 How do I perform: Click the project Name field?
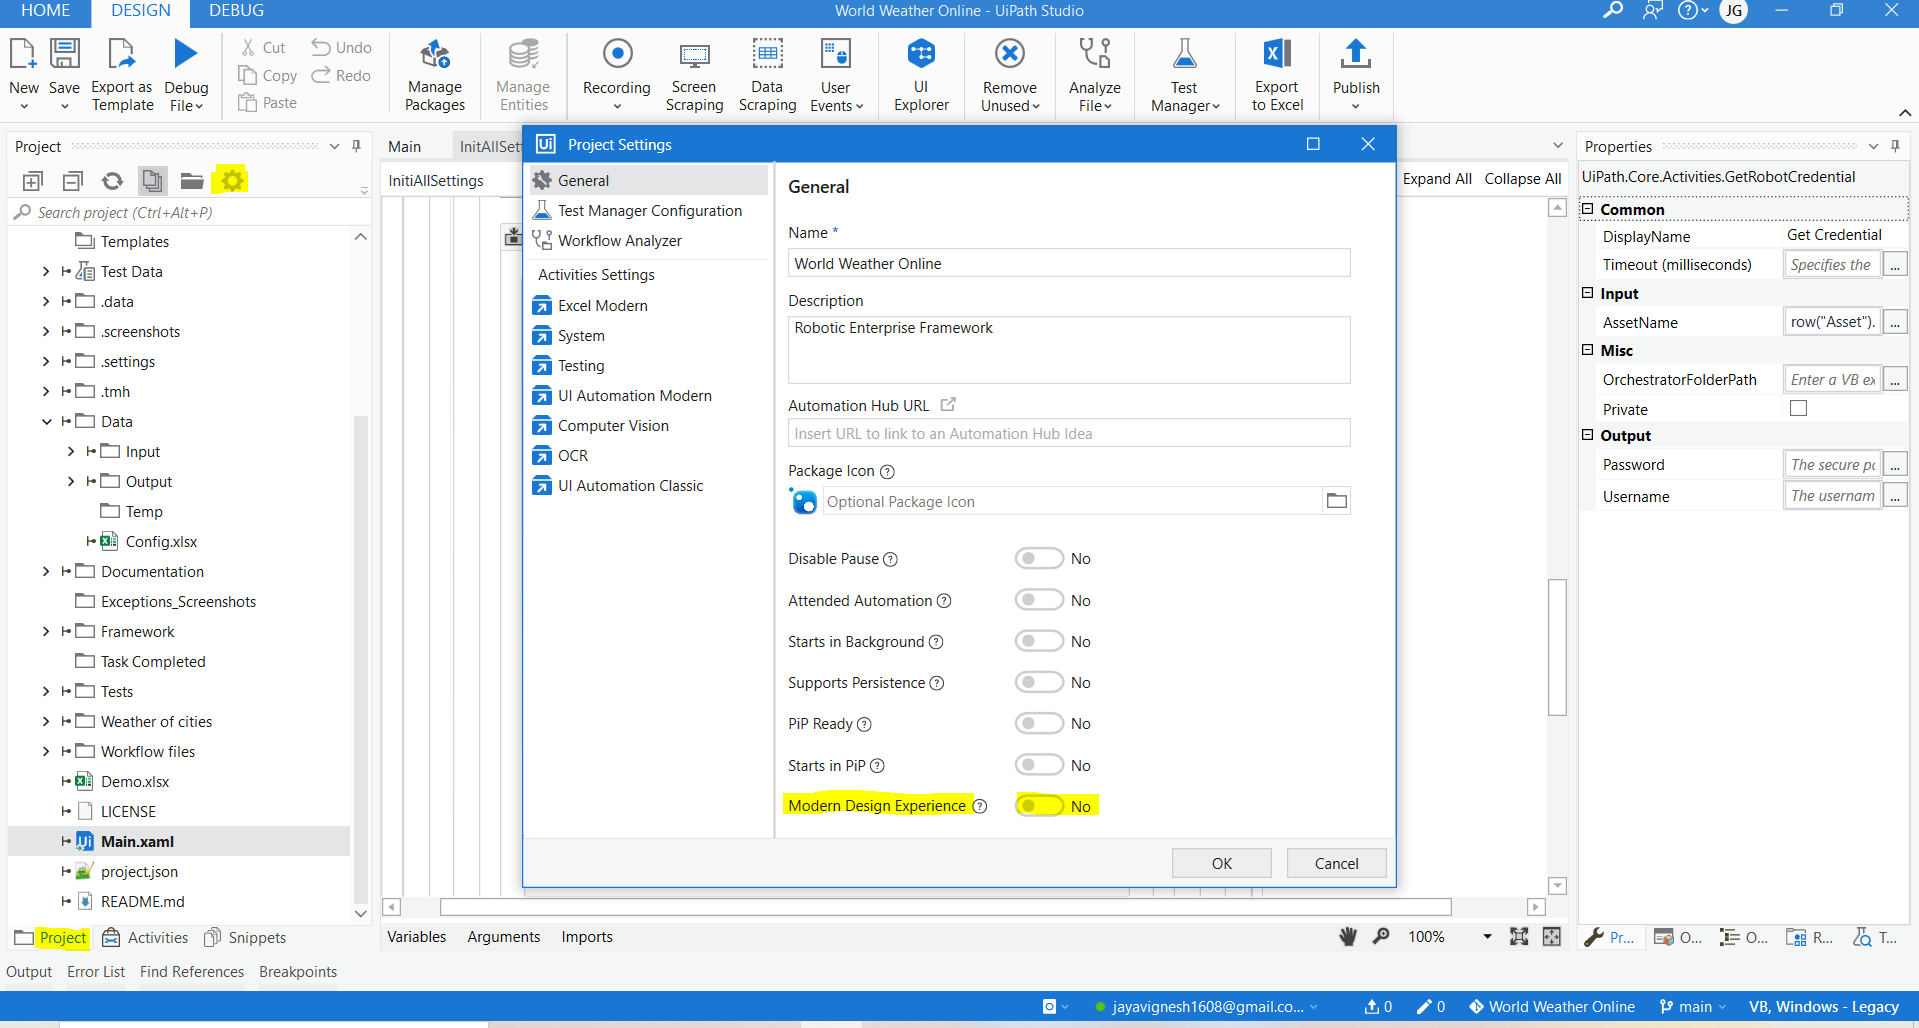[1069, 263]
